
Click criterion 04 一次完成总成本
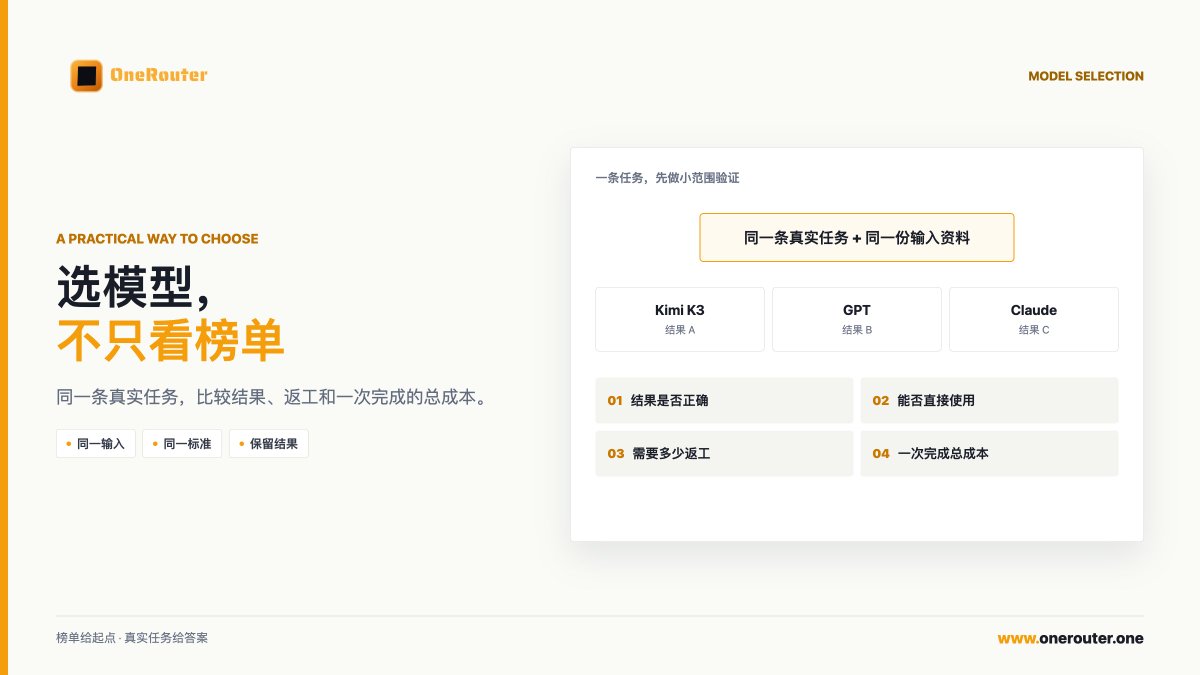point(990,454)
